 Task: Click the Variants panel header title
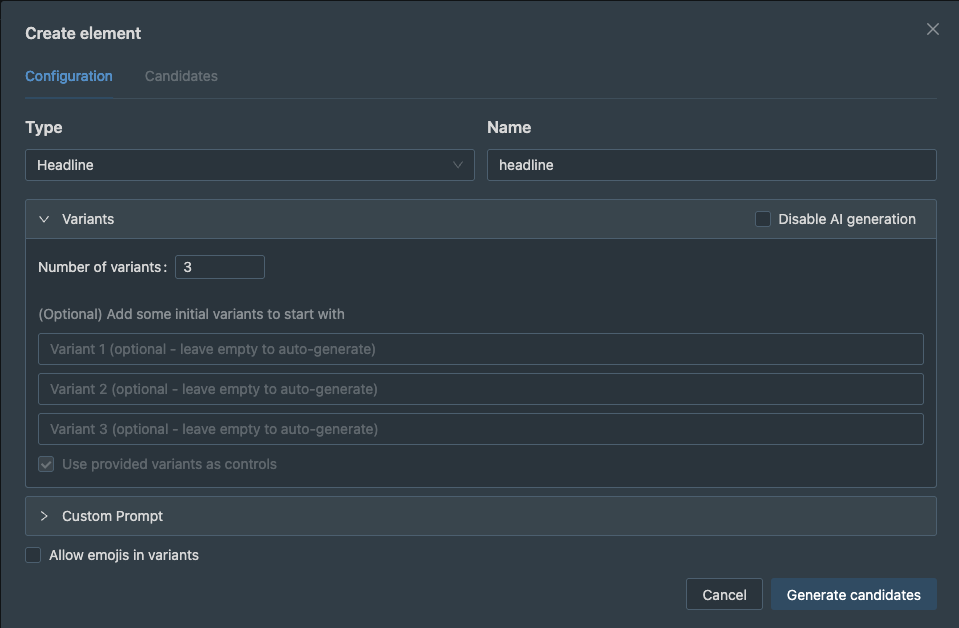pyautogui.click(x=88, y=219)
